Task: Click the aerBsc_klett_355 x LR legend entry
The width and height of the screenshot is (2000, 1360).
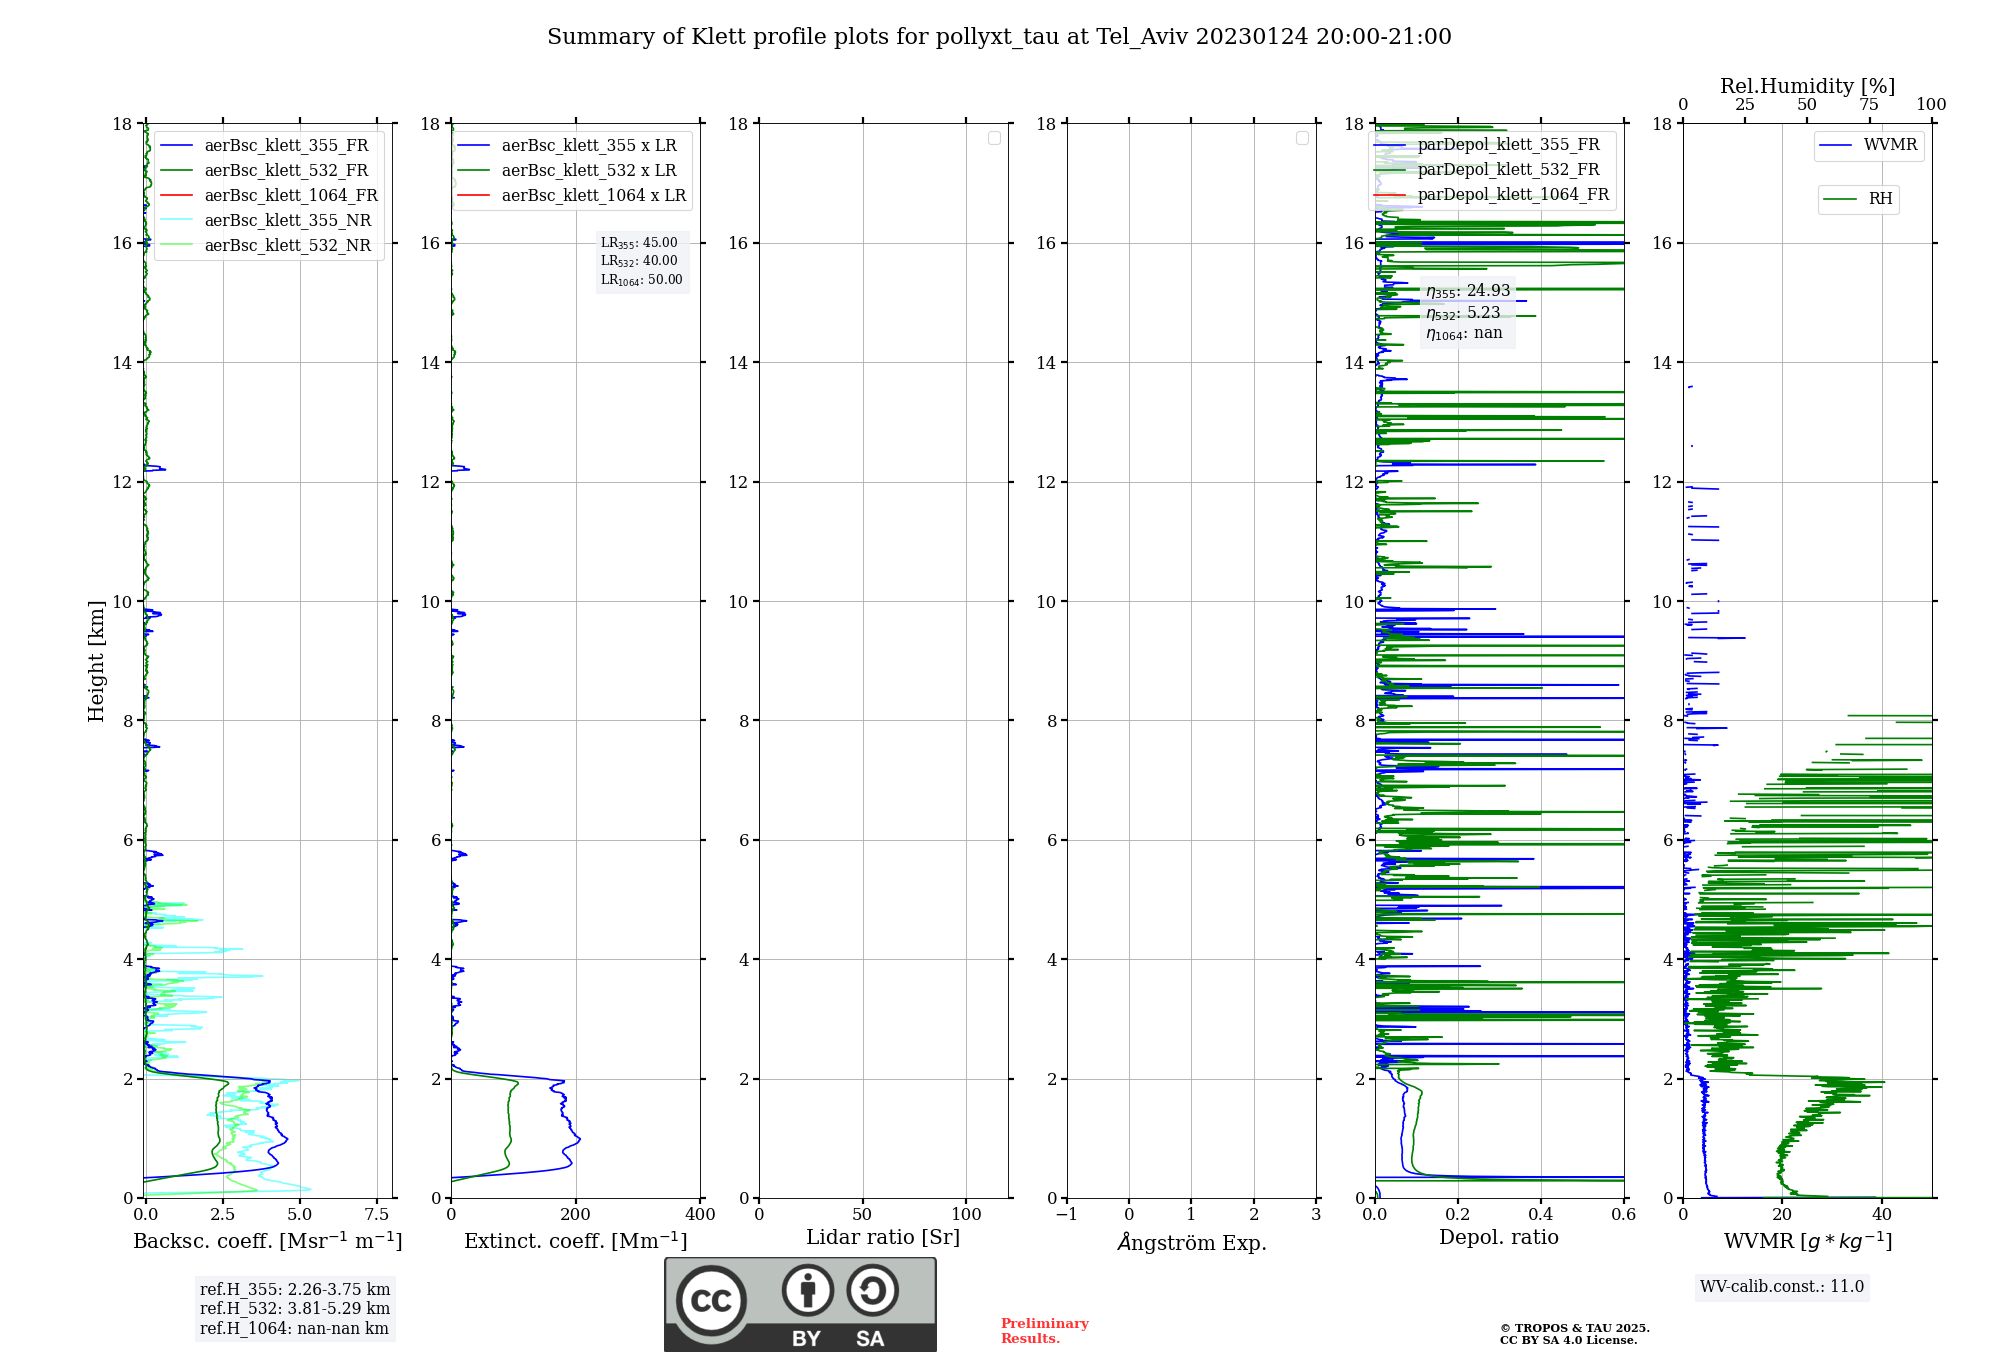Action: tap(568, 145)
